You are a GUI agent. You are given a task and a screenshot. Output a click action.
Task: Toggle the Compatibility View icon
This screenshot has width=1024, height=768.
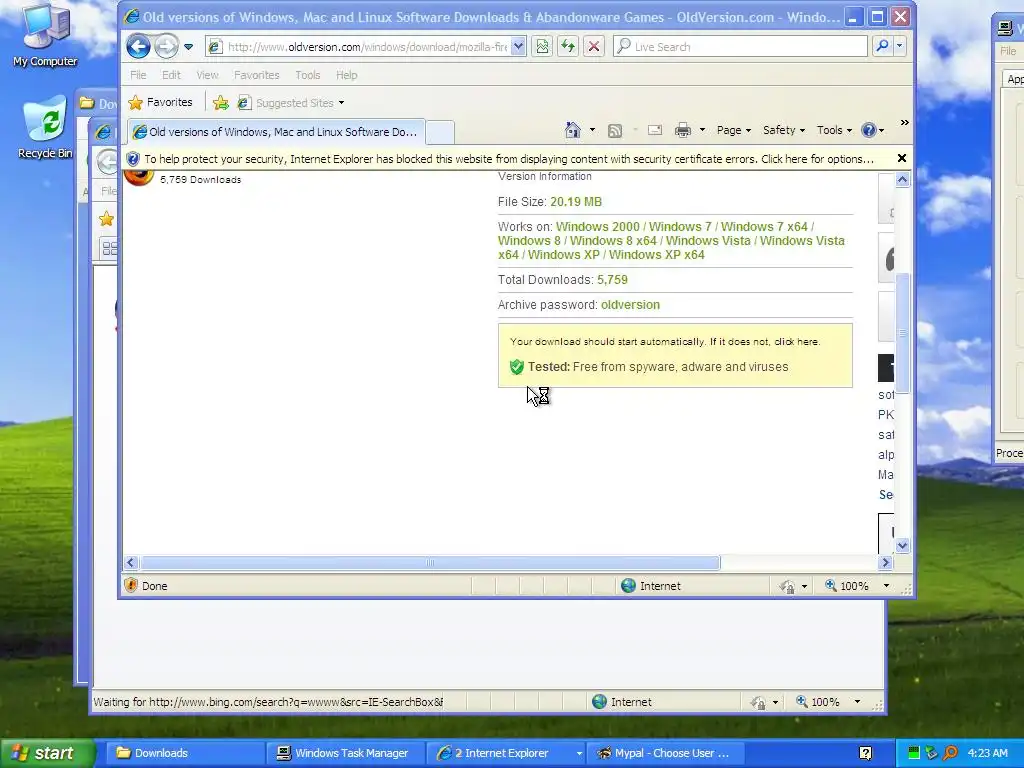[x=542, y=46]
